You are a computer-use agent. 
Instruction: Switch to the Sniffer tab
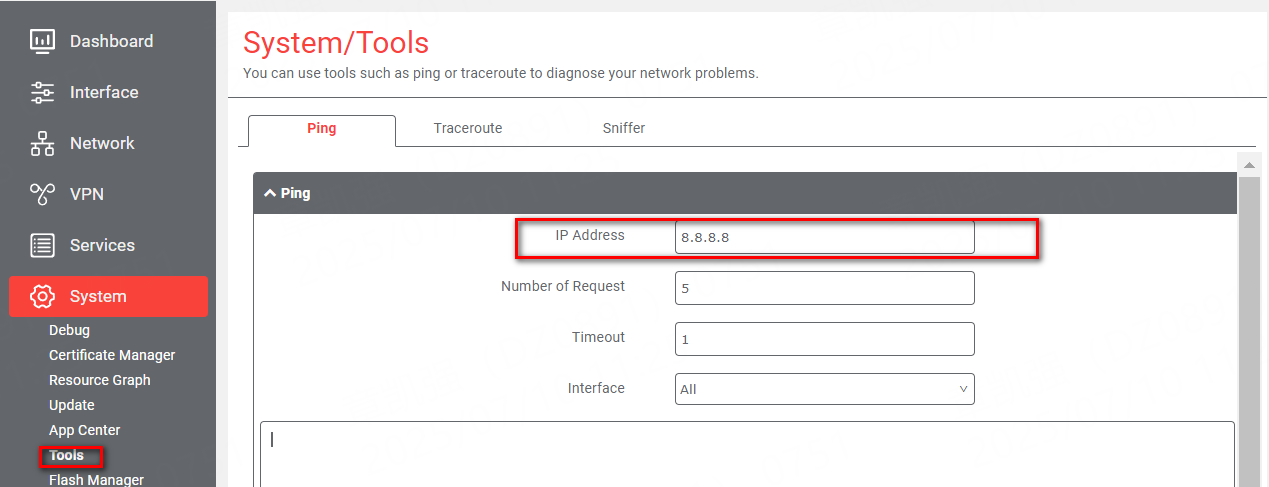point(624,128)
